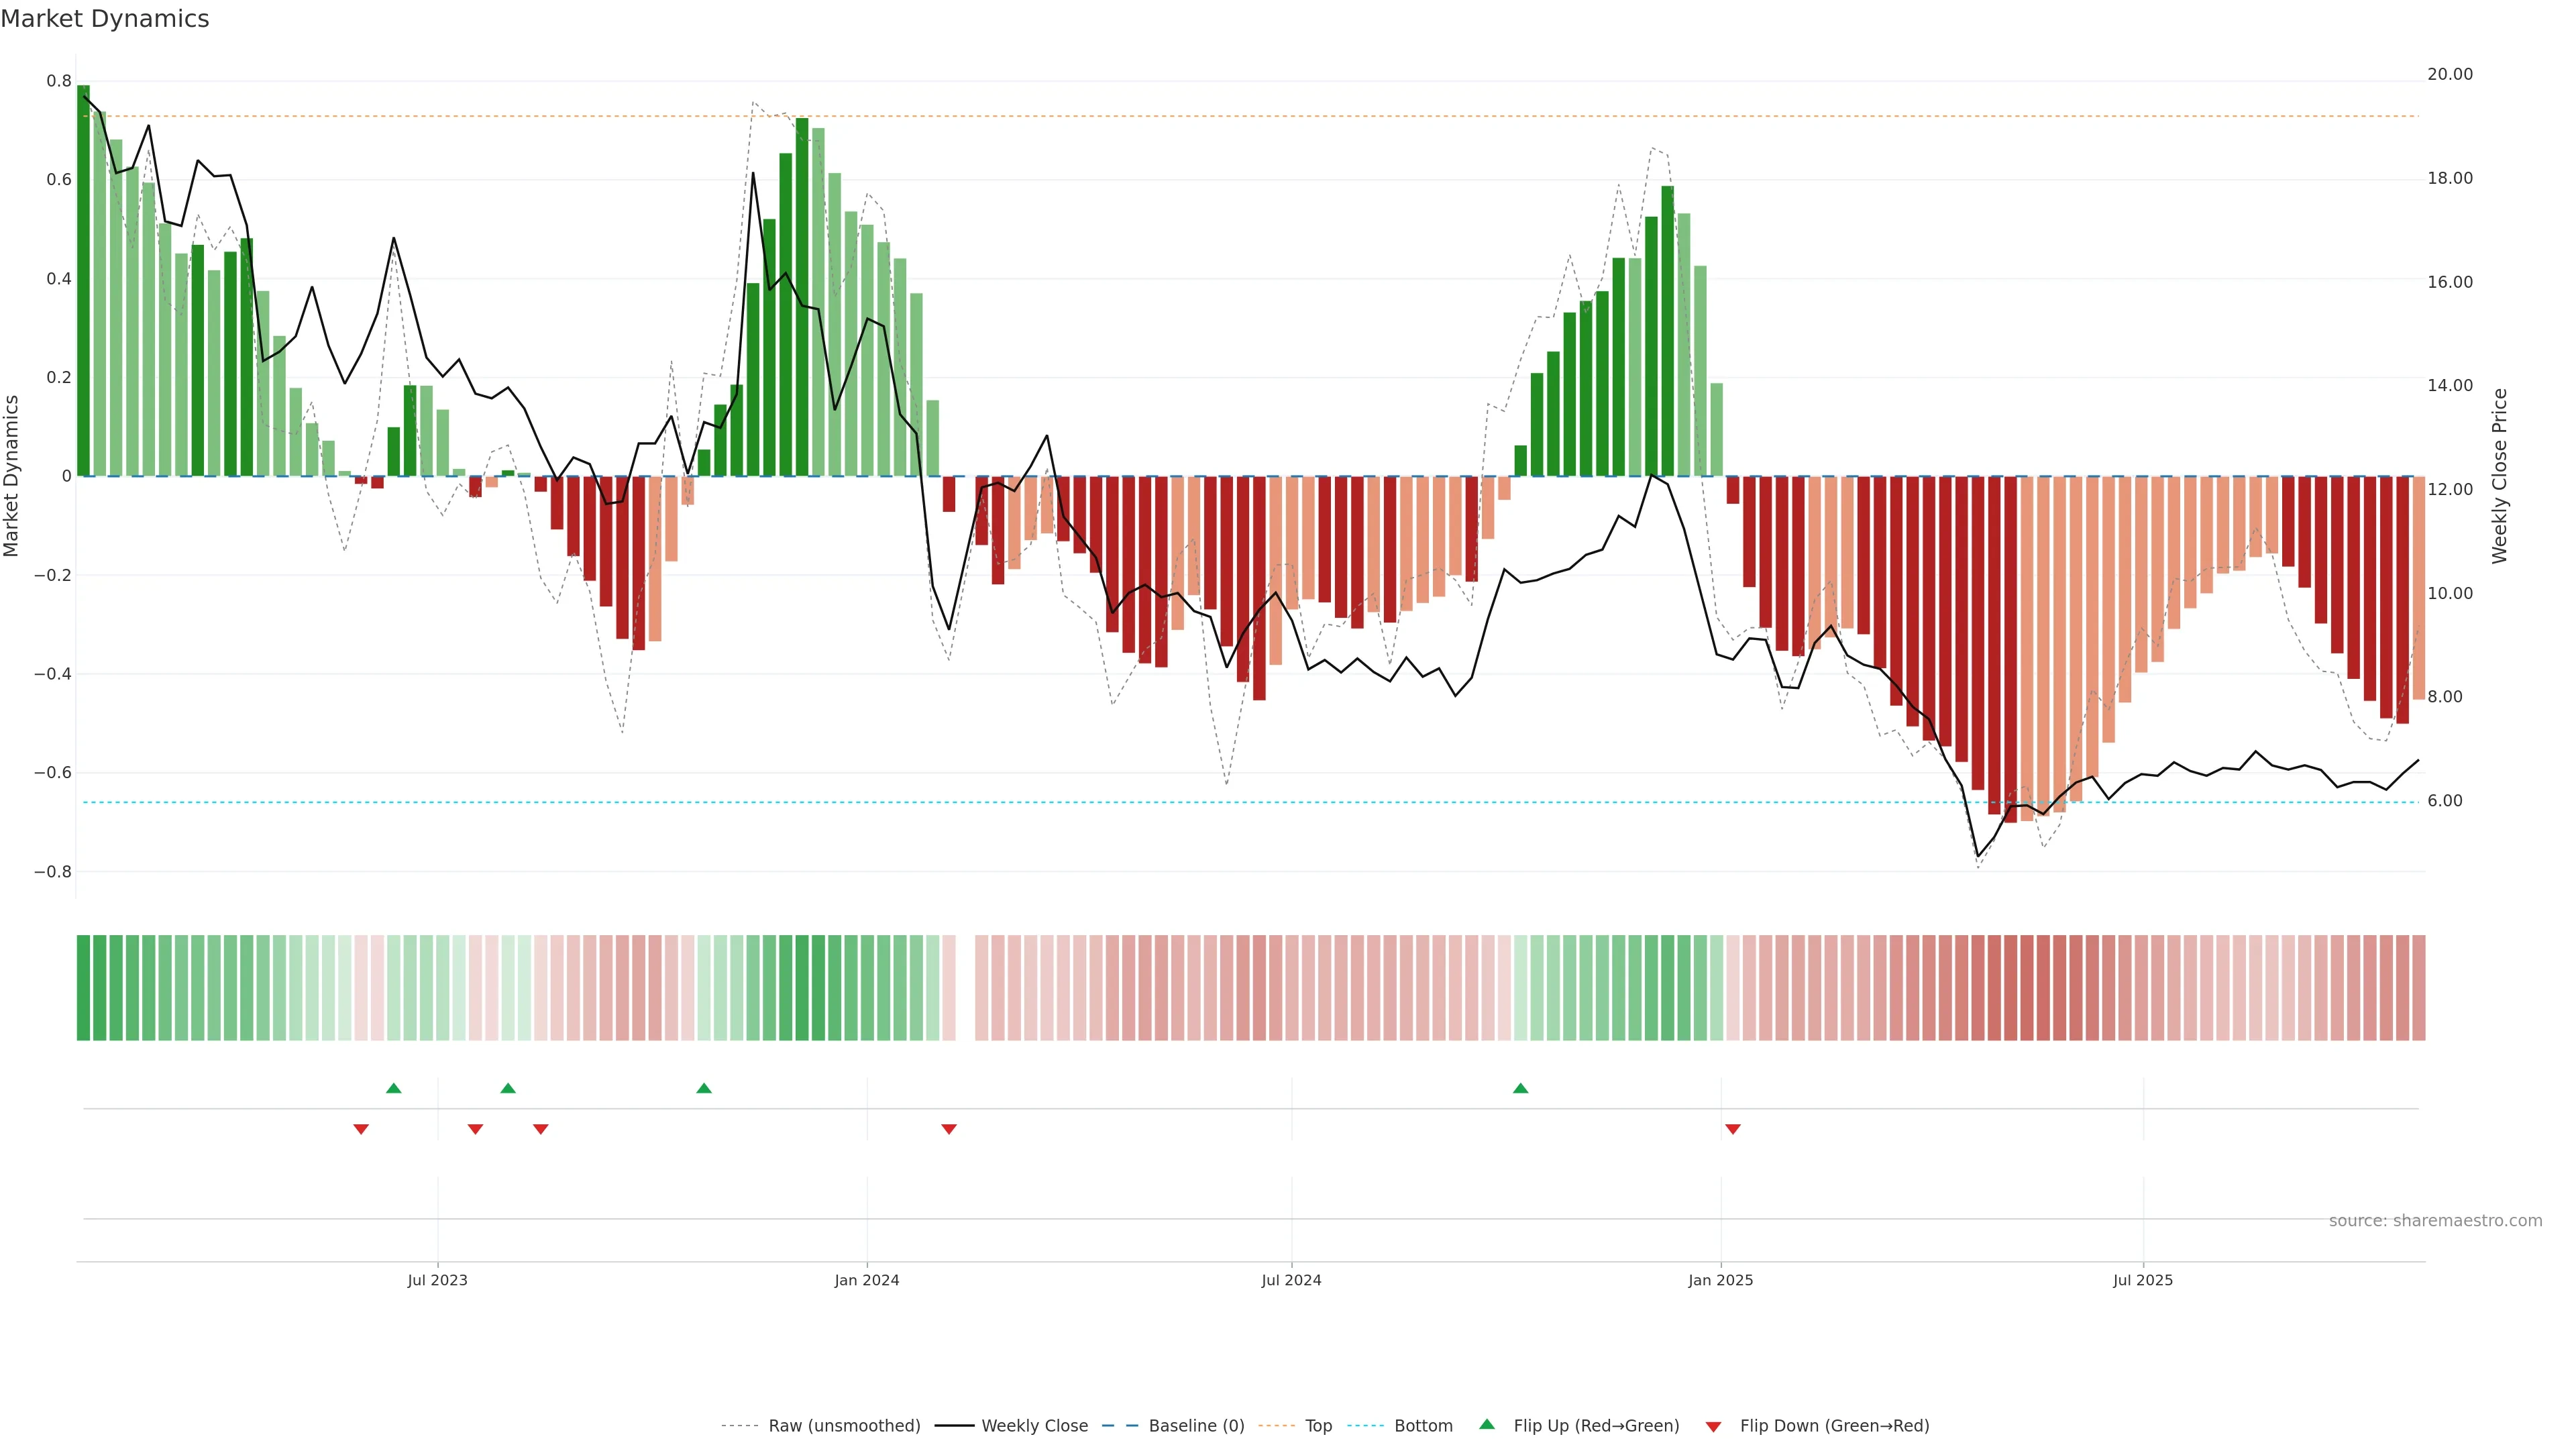Click the Jul 2023 x-axis label
This screenshot has width=2576, height=1449.
click(437, 1280)
